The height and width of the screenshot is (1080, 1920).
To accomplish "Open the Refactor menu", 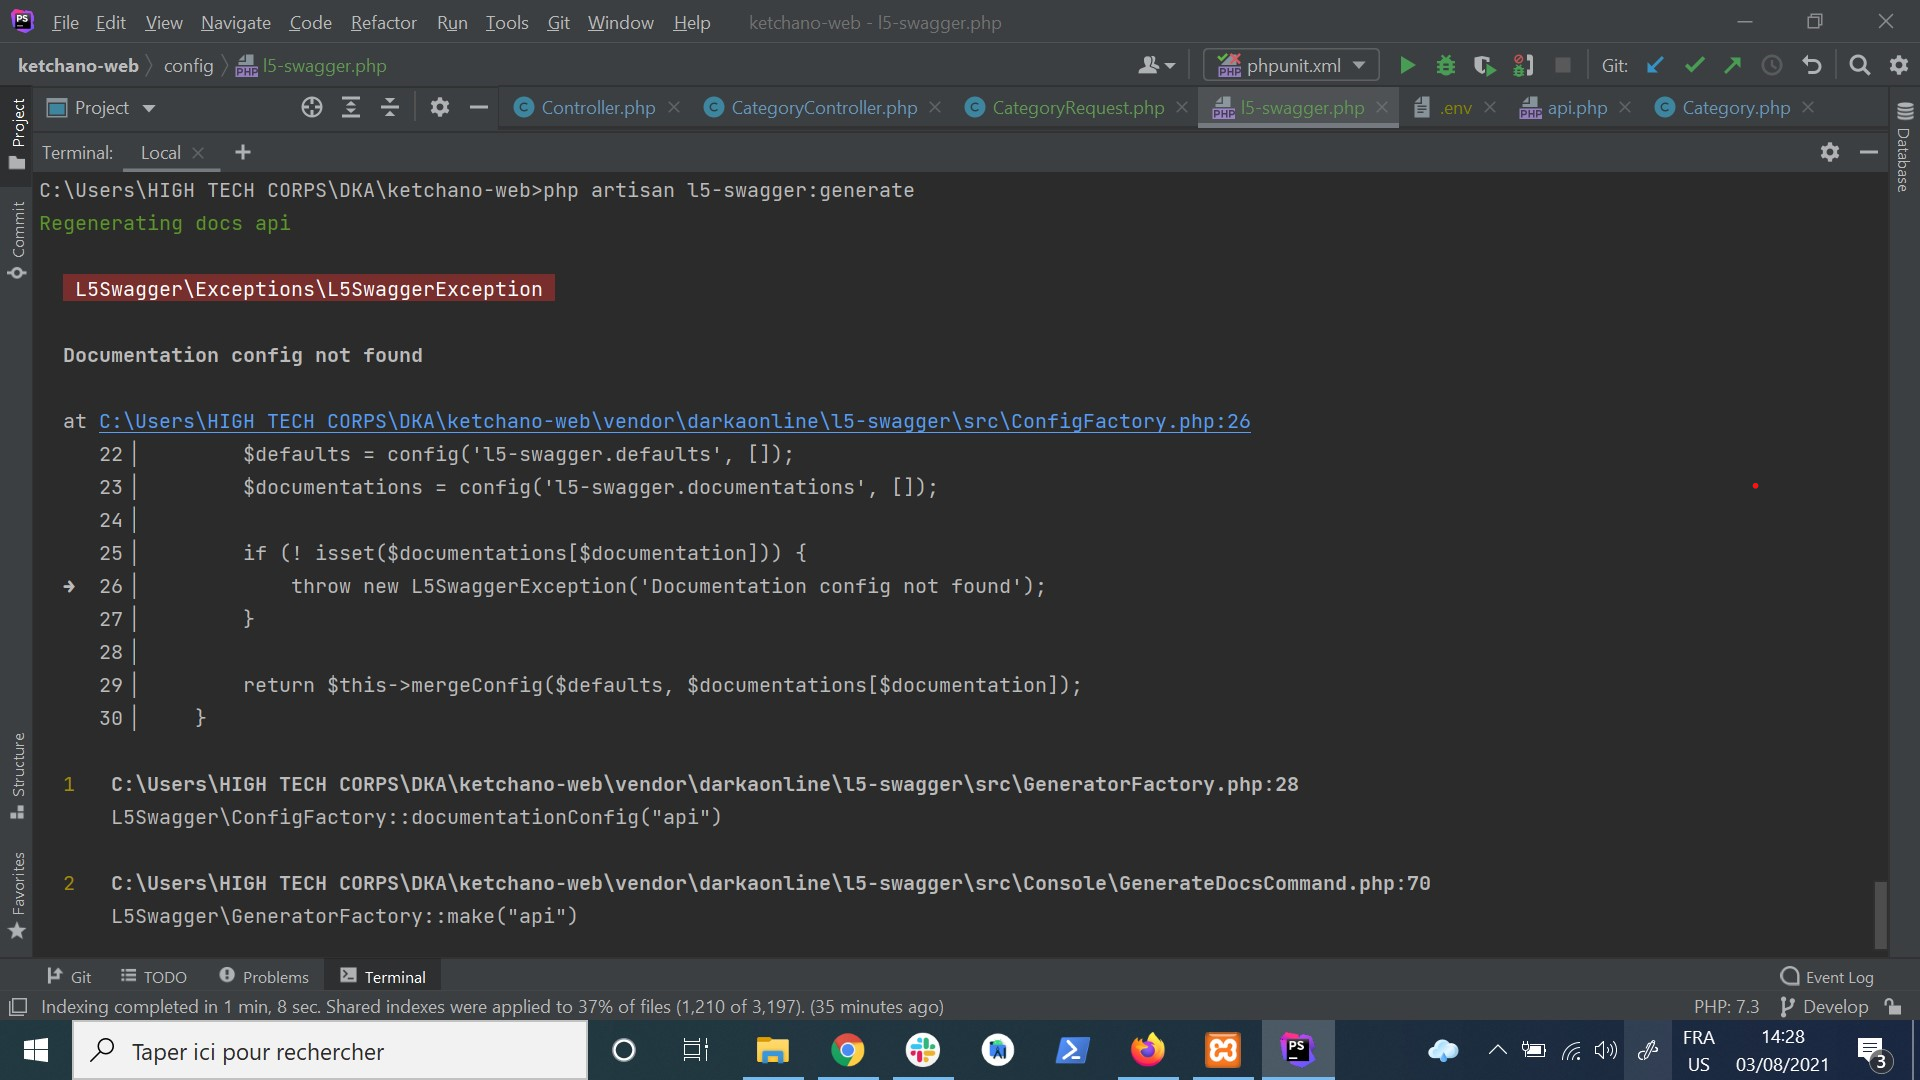I will coord(383,22).
